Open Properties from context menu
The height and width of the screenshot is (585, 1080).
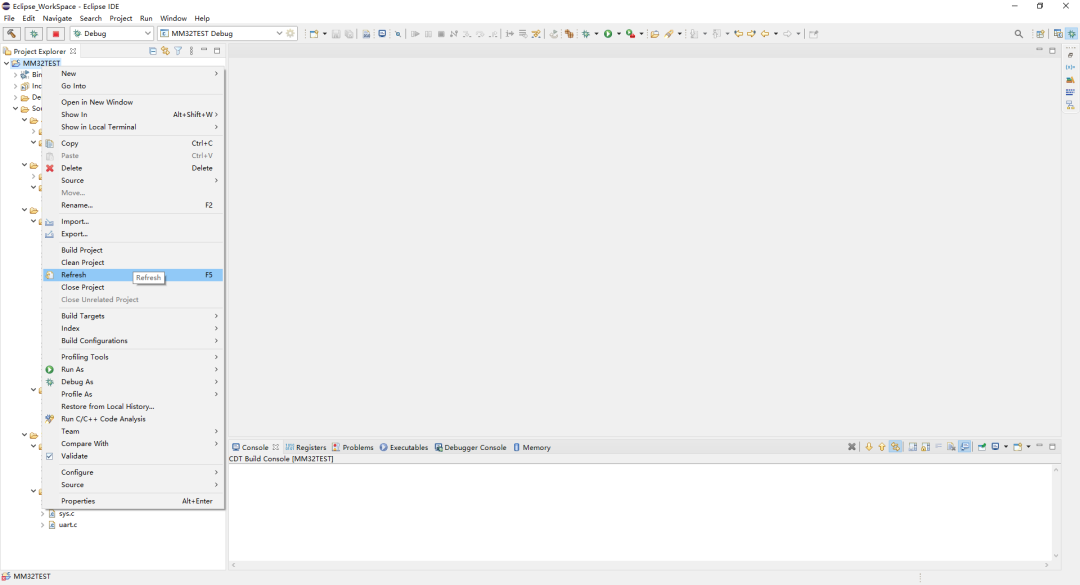coord(134,502)
